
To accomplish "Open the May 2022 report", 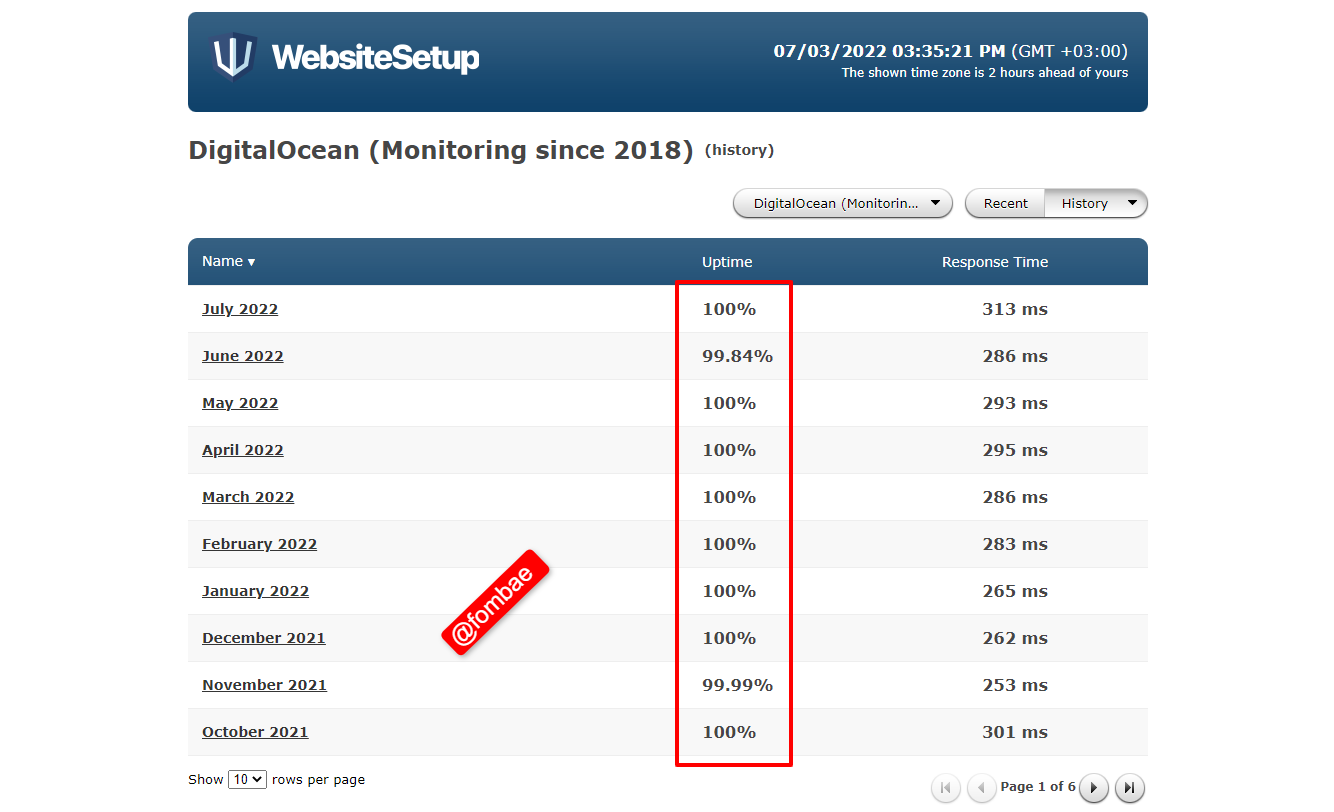I will pos(240,403).
